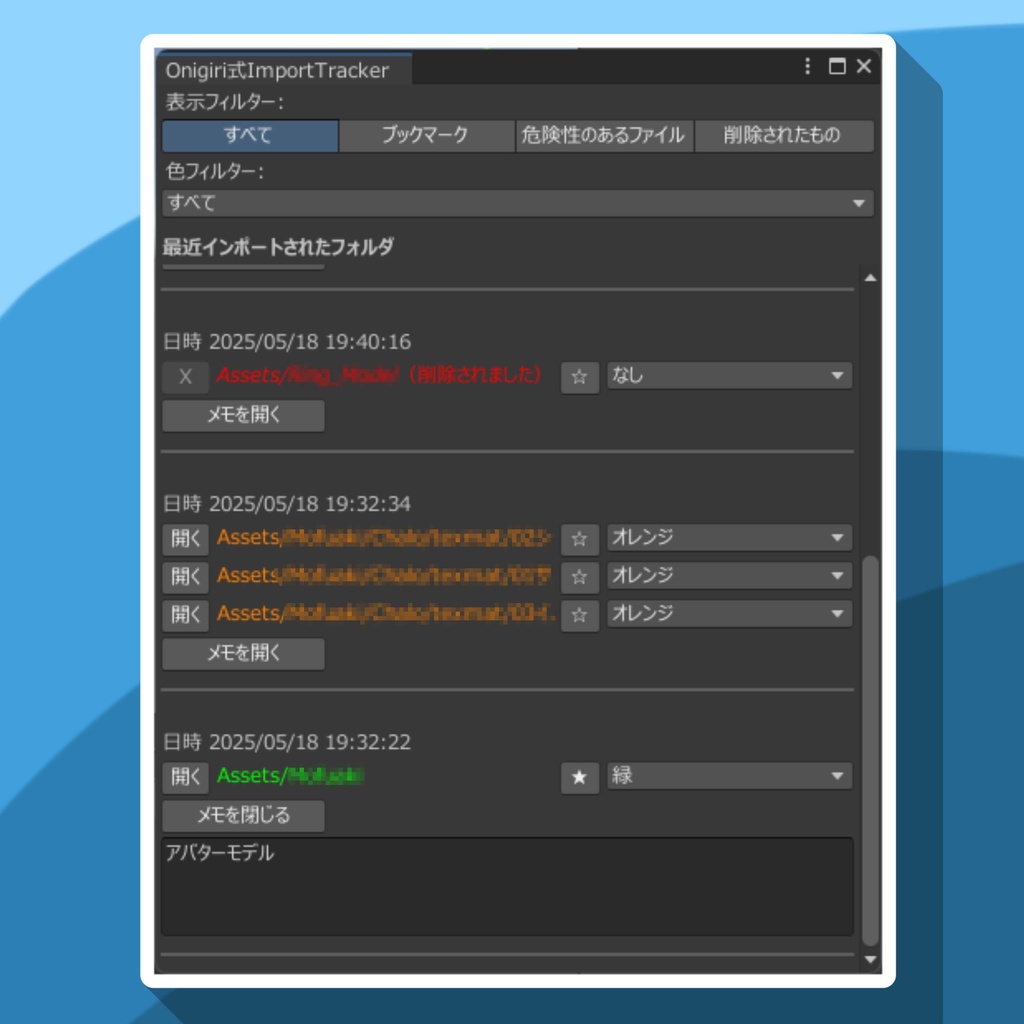The image size is (1024, 1024).
Task: Close the memo with メモを閉じる
Action: pos(242,816)
